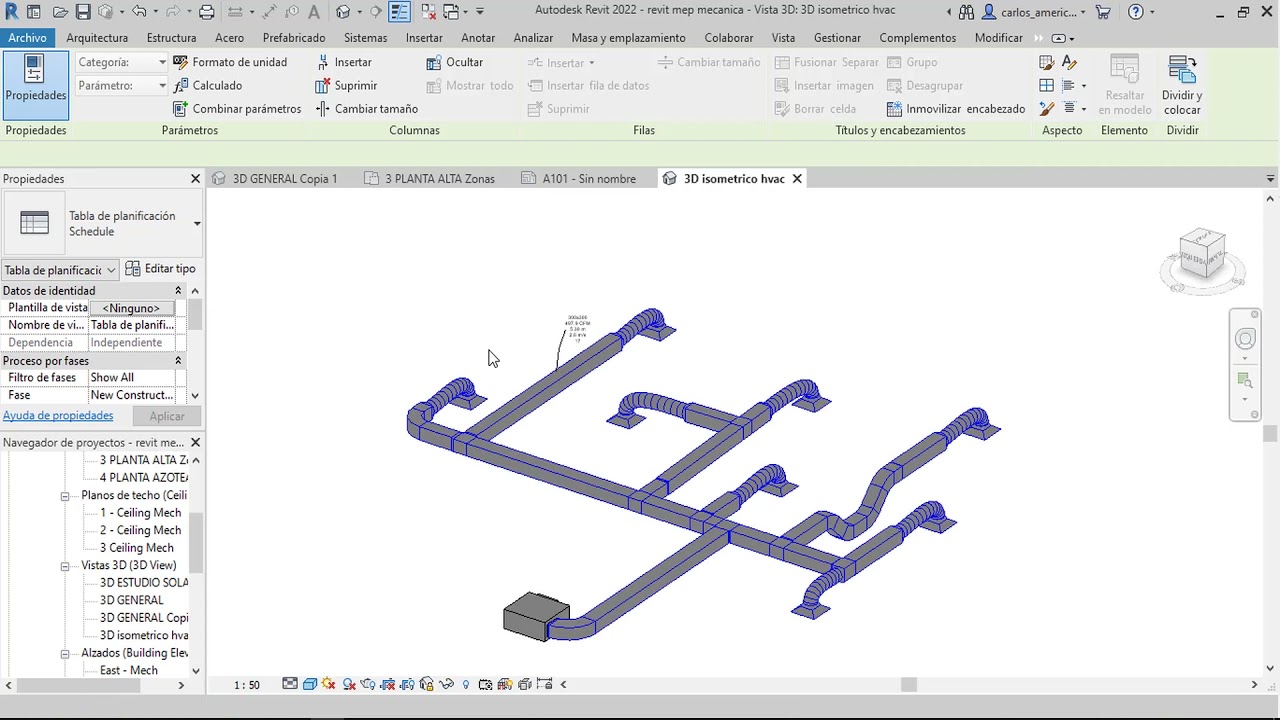Click the navigation wheel icon on navigation bar

point(1245,339)
